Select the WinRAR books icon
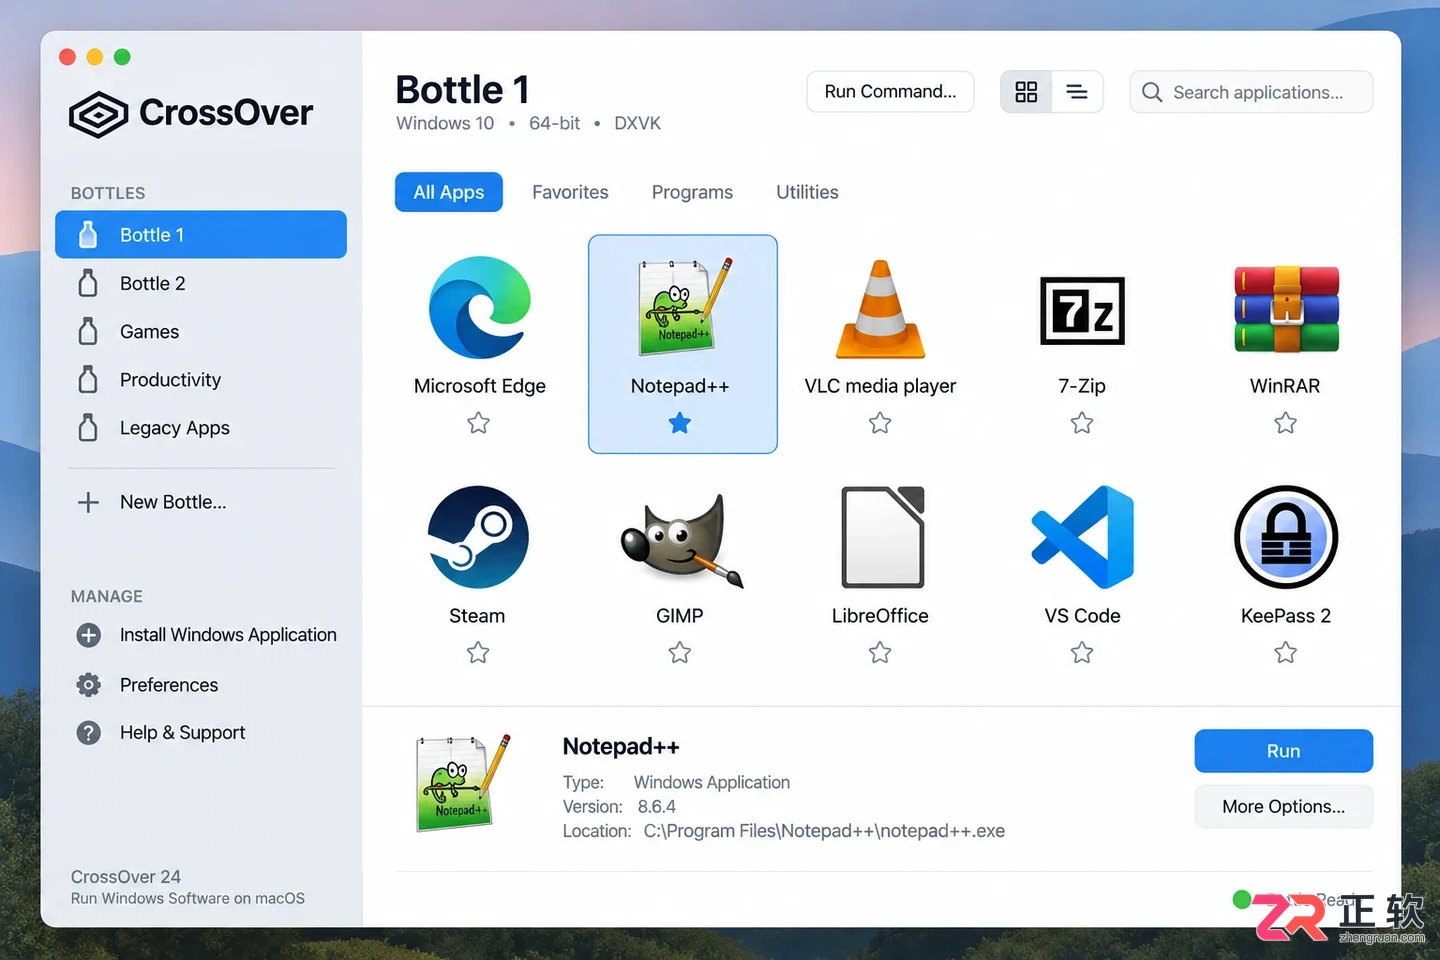 (1286, 309)
